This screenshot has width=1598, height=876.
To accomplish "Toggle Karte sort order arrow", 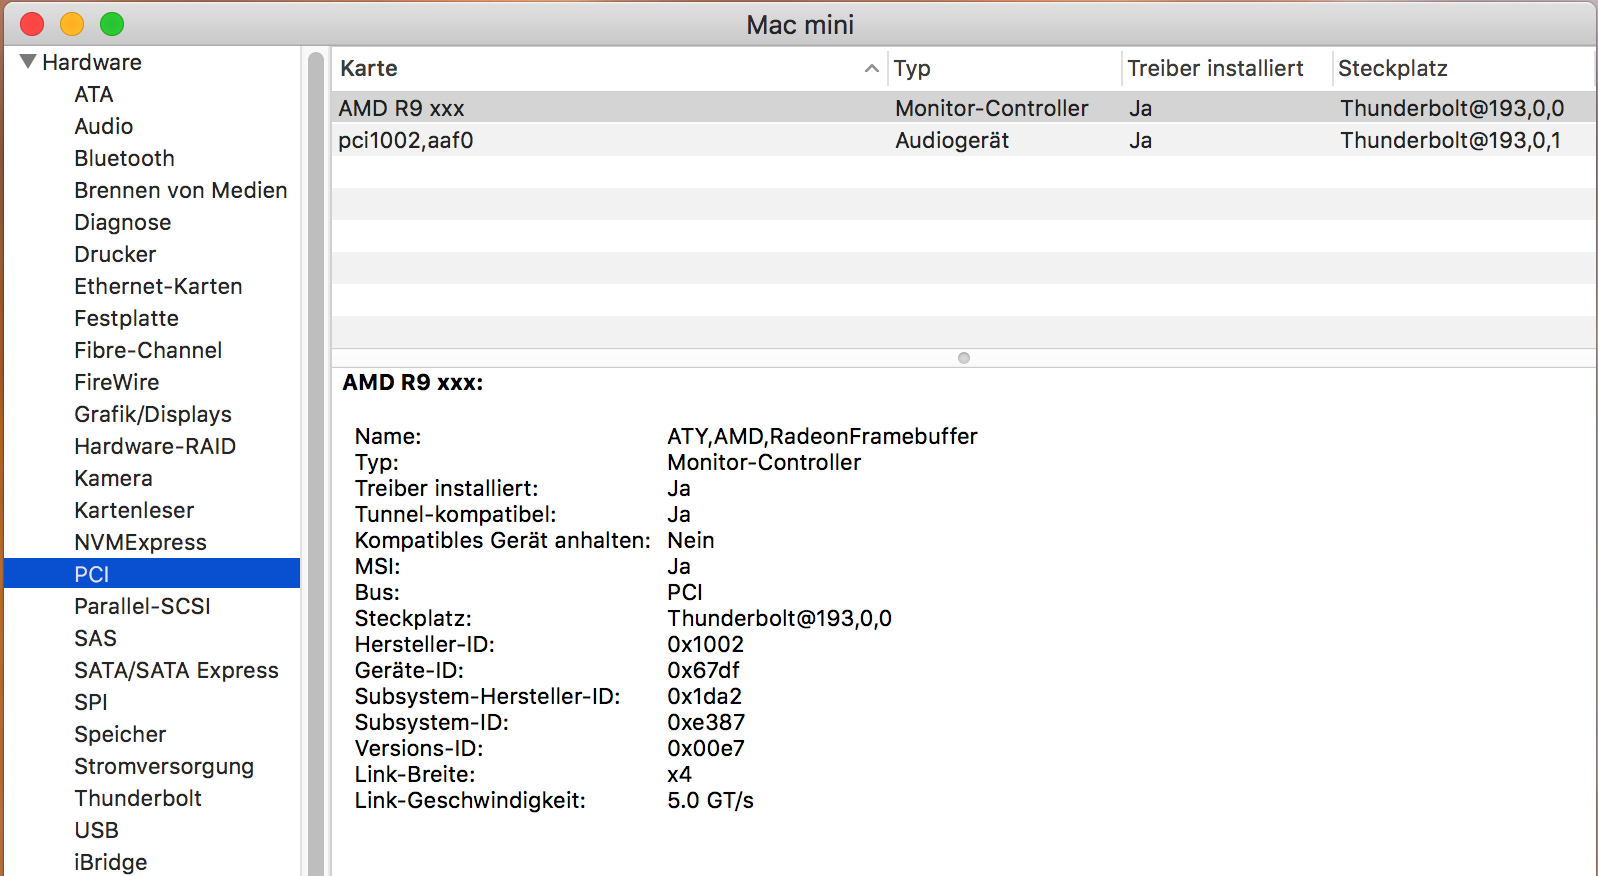I will 872,68.
